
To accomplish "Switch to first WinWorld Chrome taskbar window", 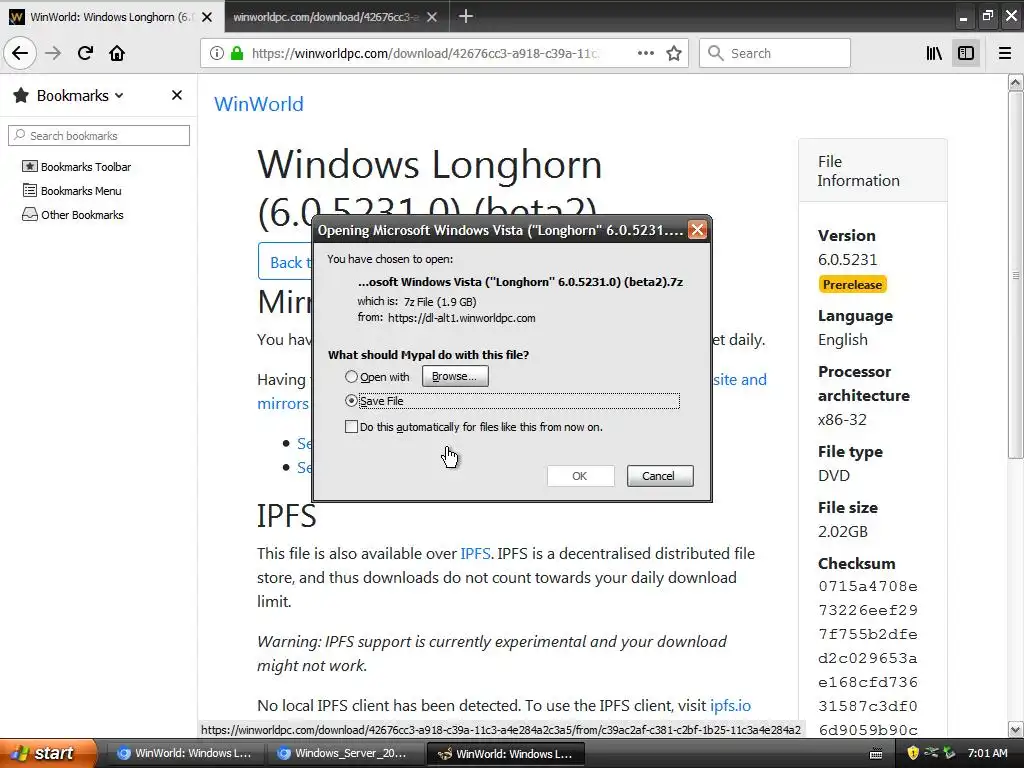I will (x=184, y=753).
